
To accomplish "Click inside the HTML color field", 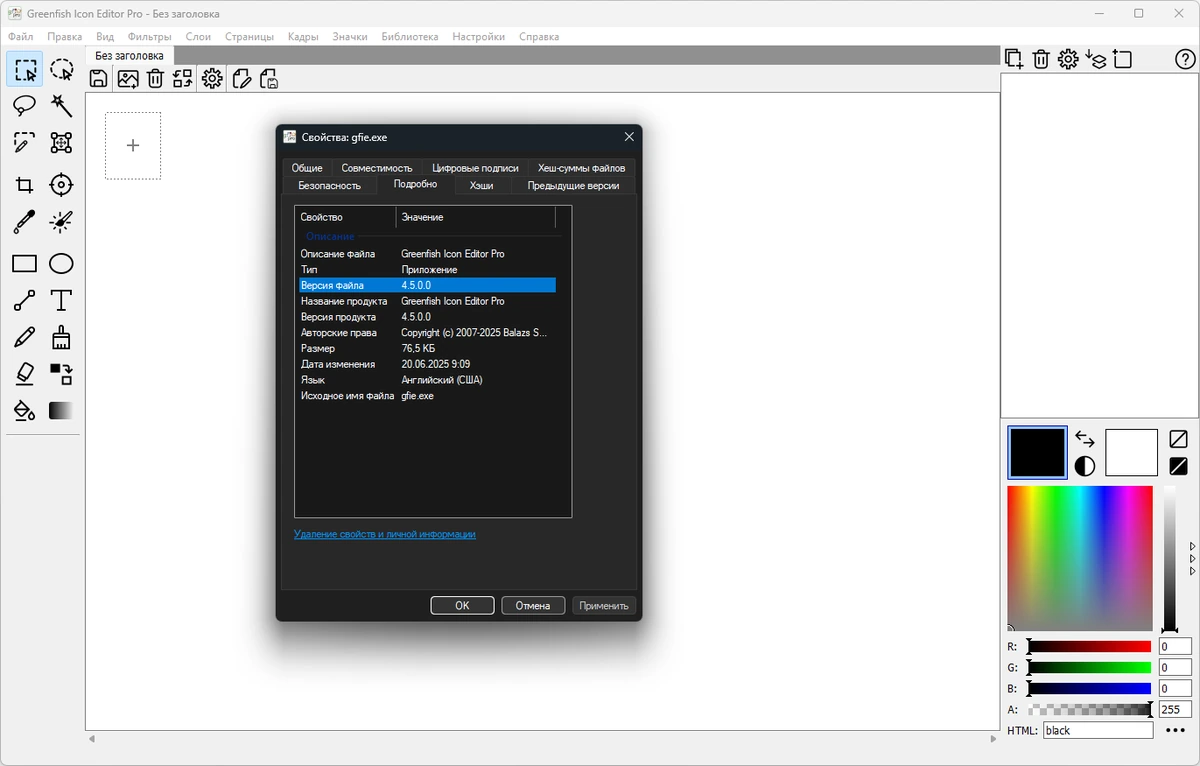I will (x=1097, y=730).
